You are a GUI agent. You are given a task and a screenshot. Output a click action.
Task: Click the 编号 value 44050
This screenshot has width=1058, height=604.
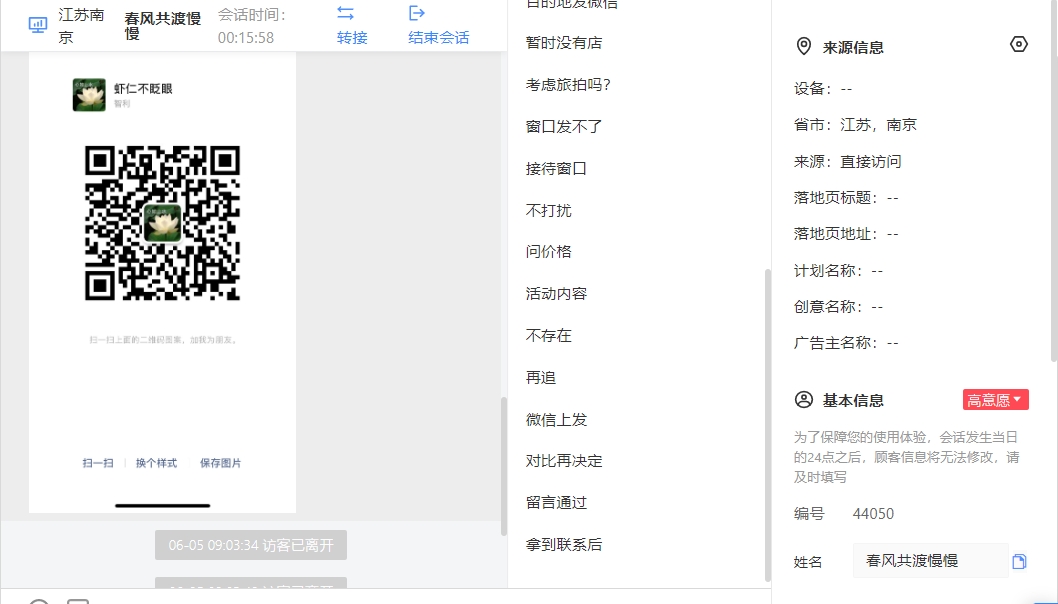click(x=873, y=514)
